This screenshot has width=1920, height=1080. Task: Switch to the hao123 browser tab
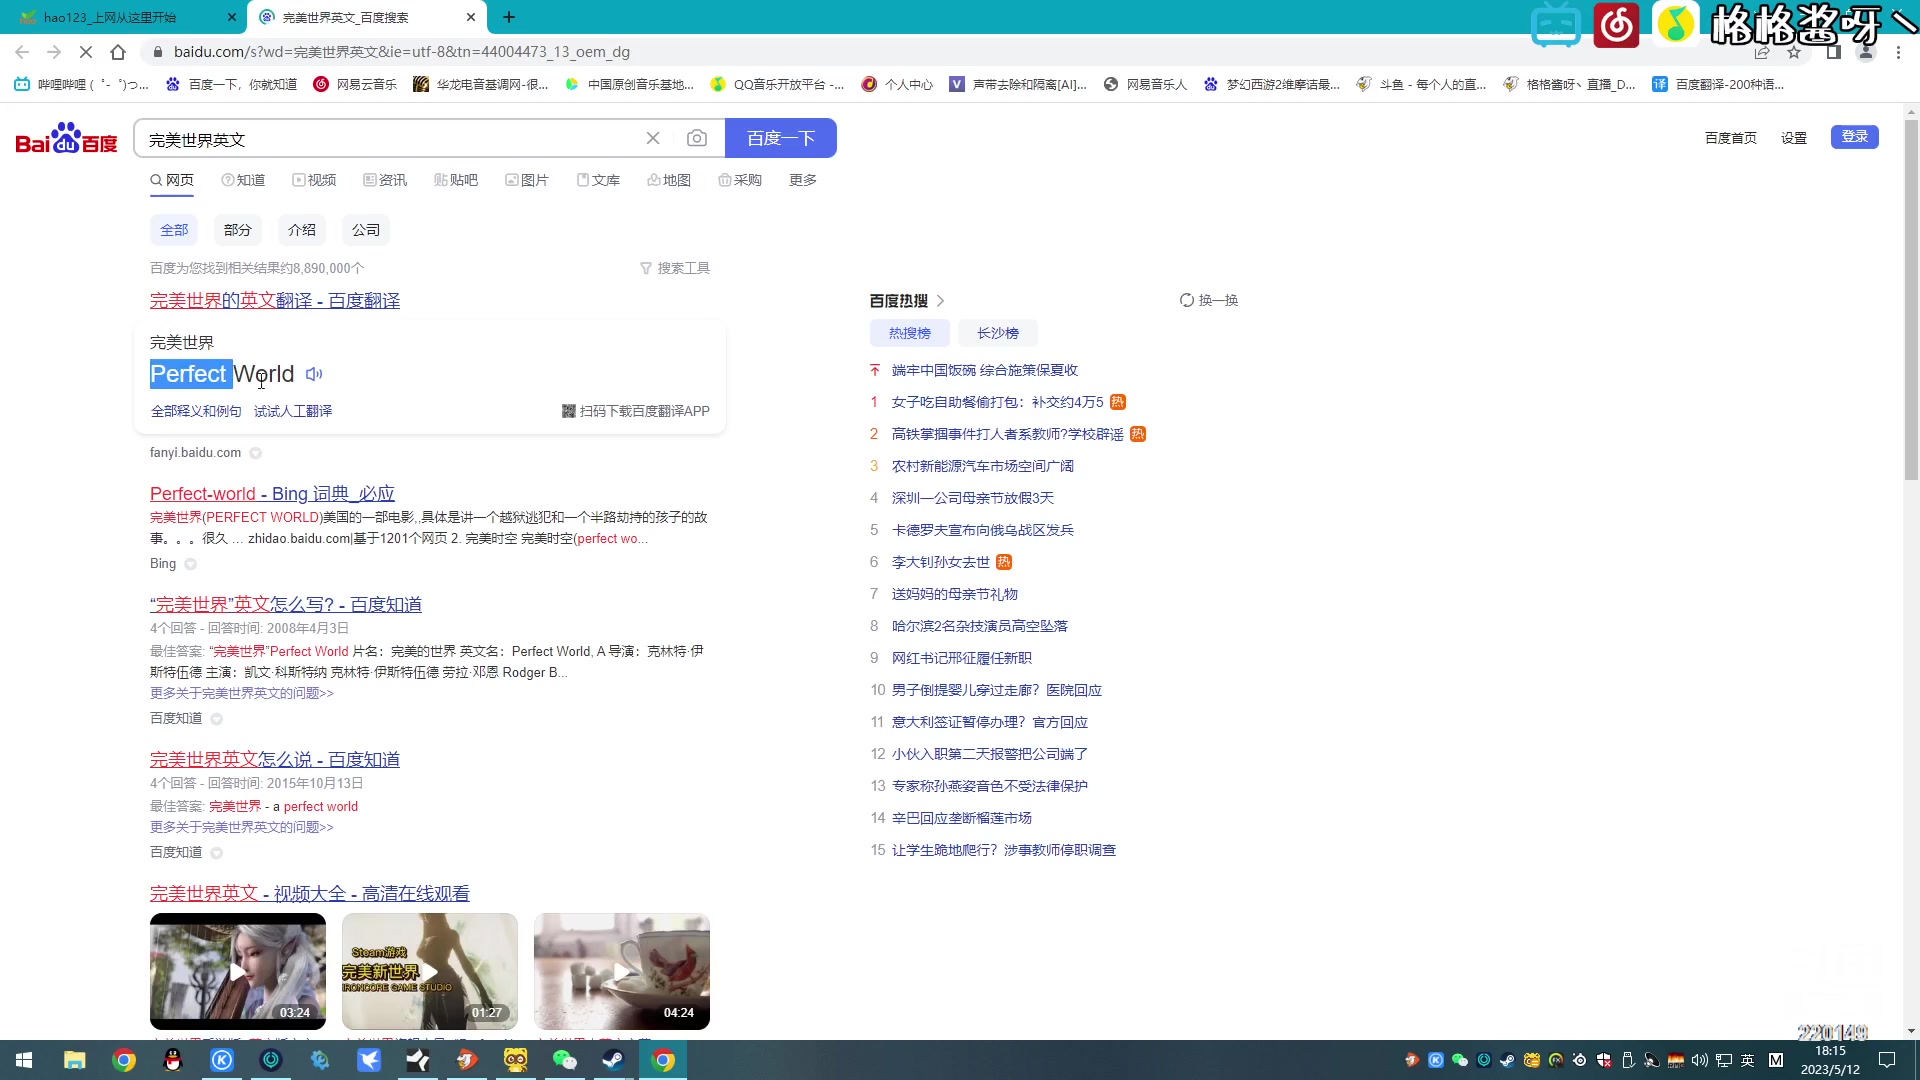[x=123, y=17]
